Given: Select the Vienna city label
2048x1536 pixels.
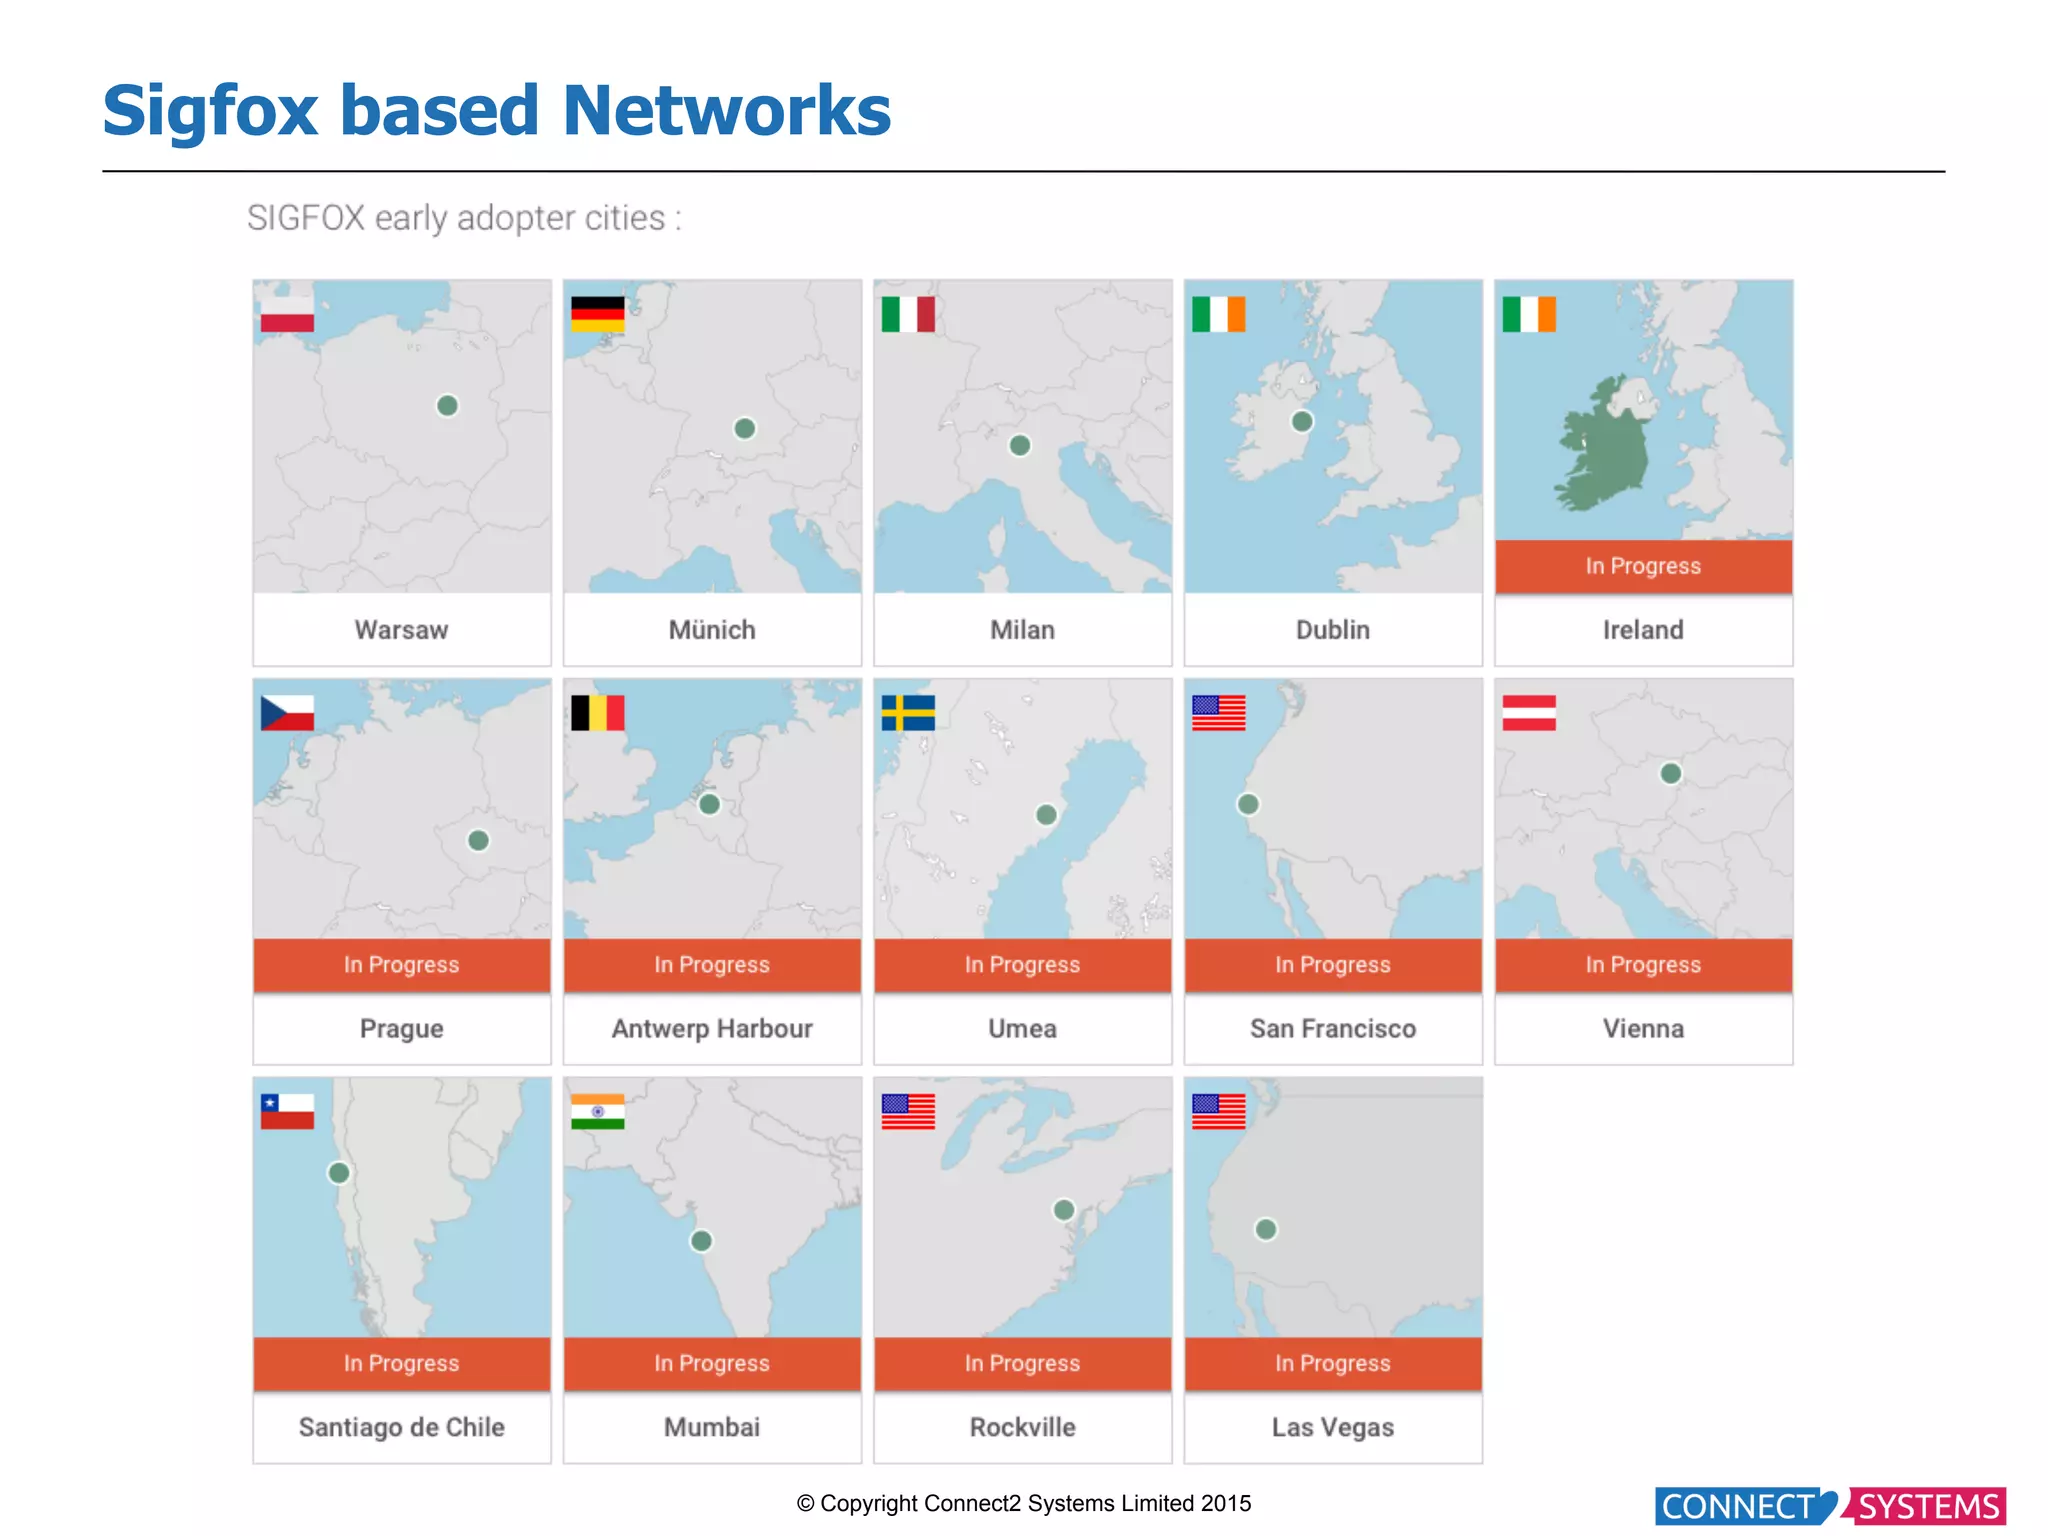Looking at the screenshot, I should point(1643,1029).
